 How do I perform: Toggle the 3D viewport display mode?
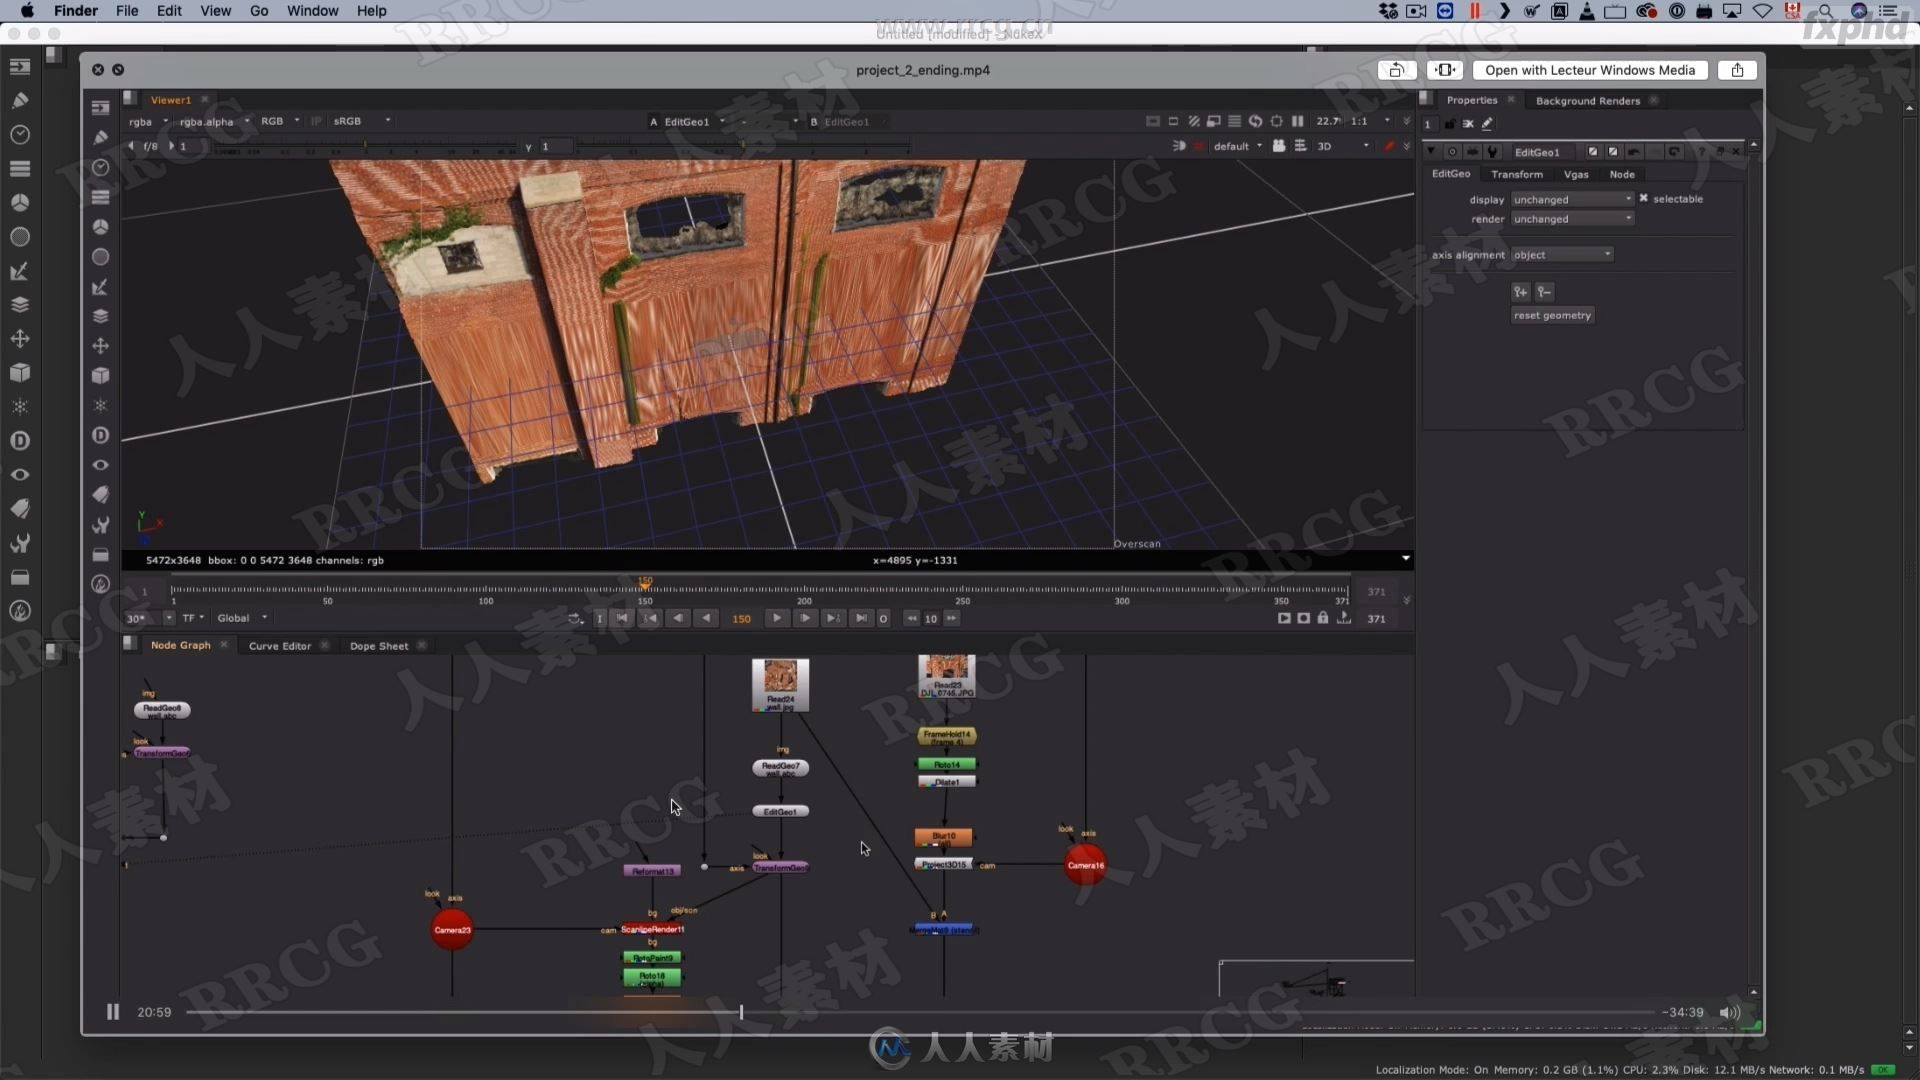(x=1323, y=145)
